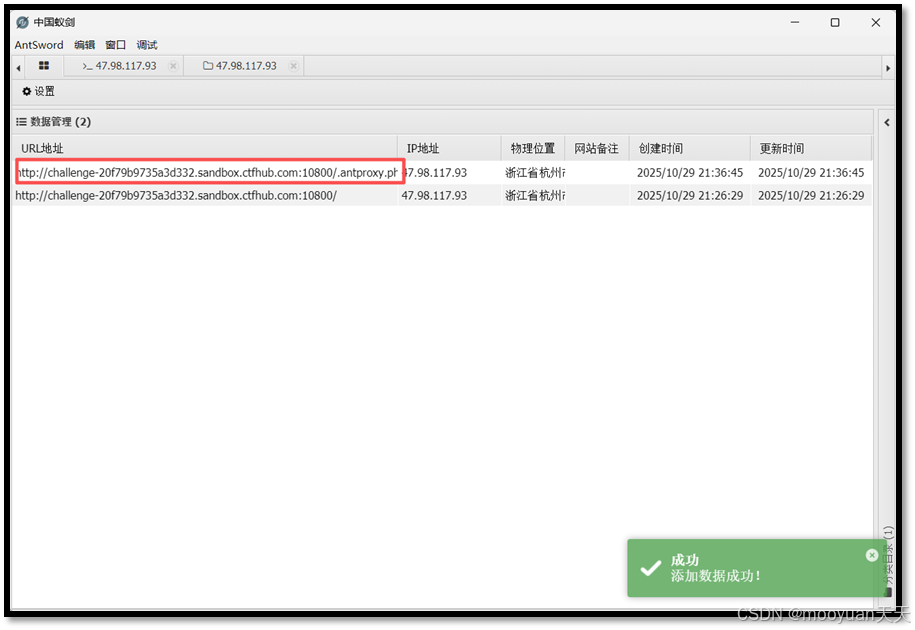This screenshot has height=630, width=915.
Task: Open the AntSword menu
Action: click(x=39, y=45)
